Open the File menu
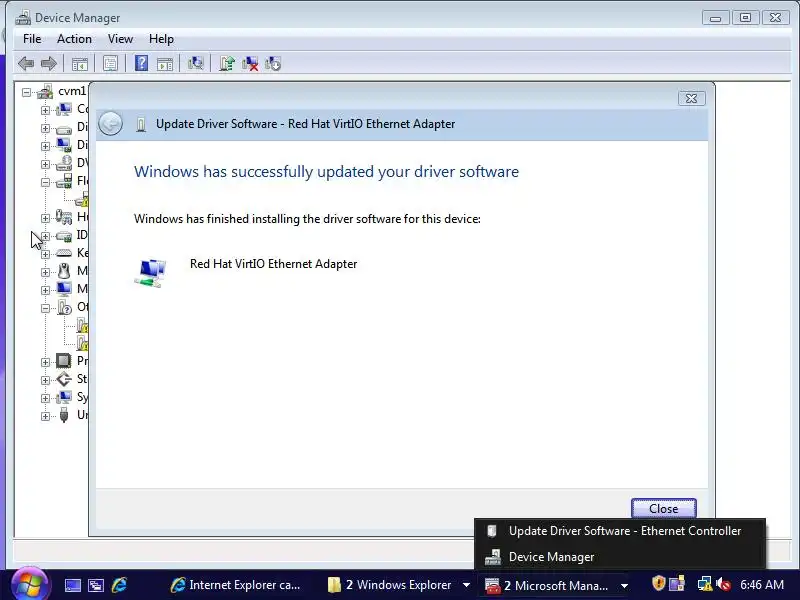Viewport: 800px width, 600px height. point(32,39)
